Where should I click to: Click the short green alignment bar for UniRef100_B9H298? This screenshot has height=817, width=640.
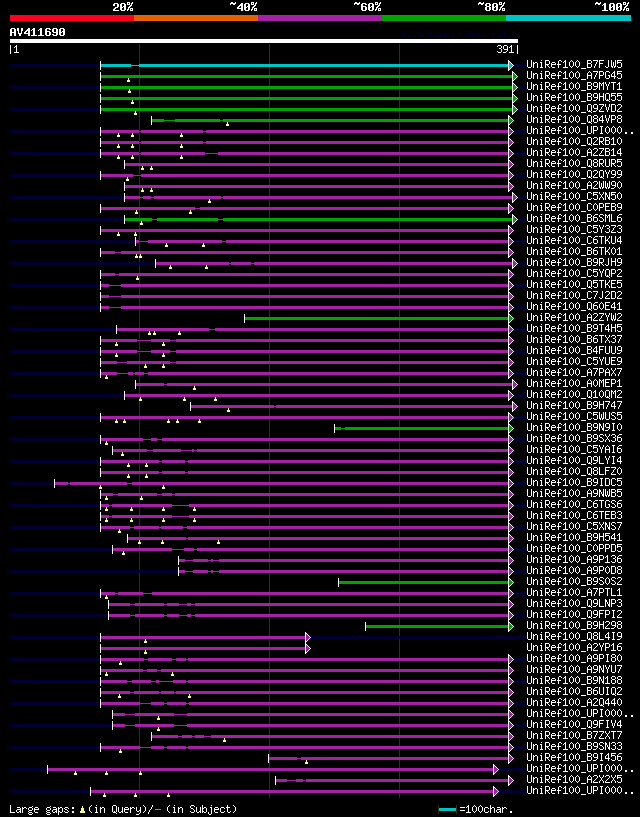click(439, 626)
